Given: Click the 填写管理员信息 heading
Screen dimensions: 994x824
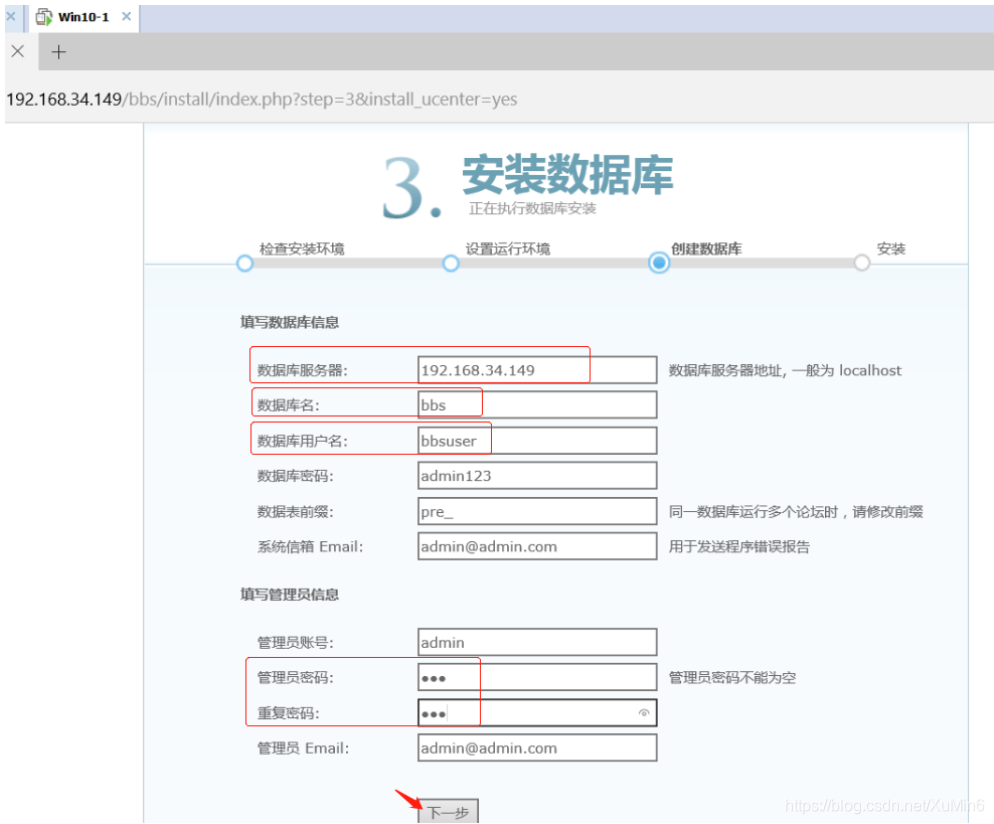Looking at the screenshot, I should 289,595.
